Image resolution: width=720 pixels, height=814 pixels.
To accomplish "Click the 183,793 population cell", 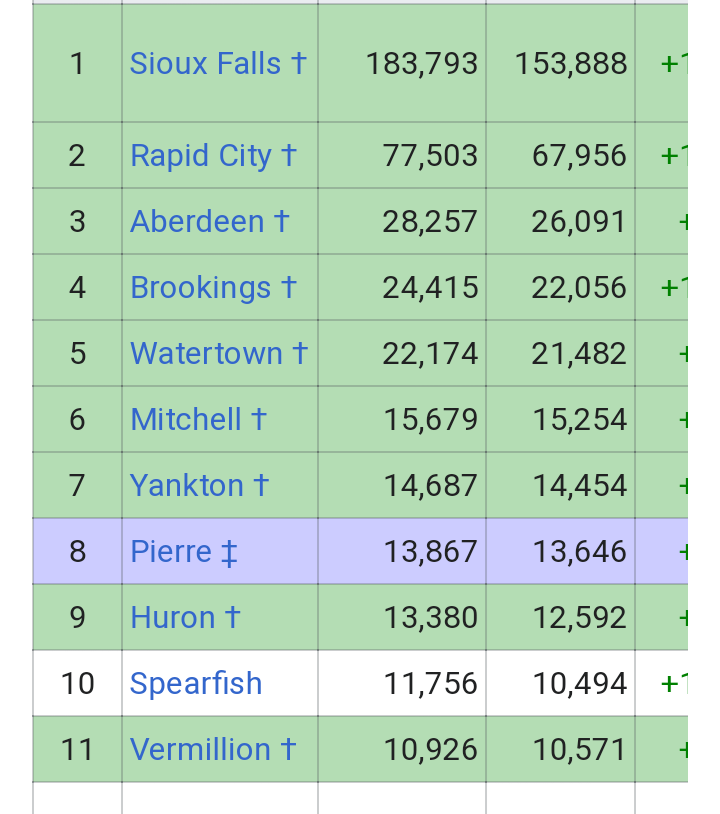I will coord(421,64).
